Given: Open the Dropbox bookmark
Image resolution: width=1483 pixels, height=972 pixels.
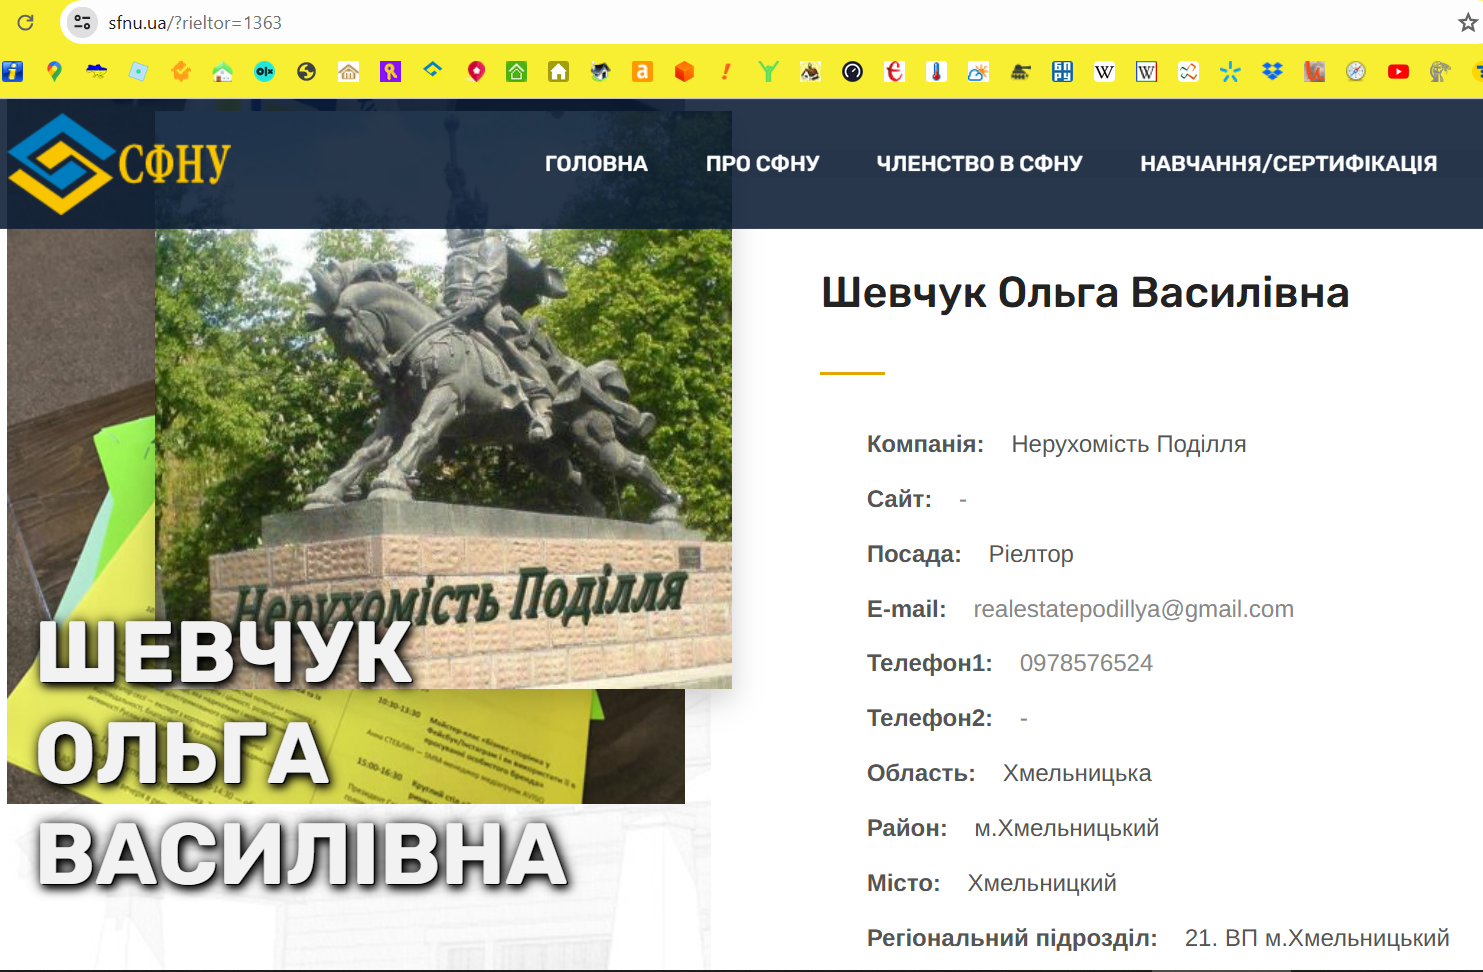Looking at the screenshot, I should coord(1273,71).
